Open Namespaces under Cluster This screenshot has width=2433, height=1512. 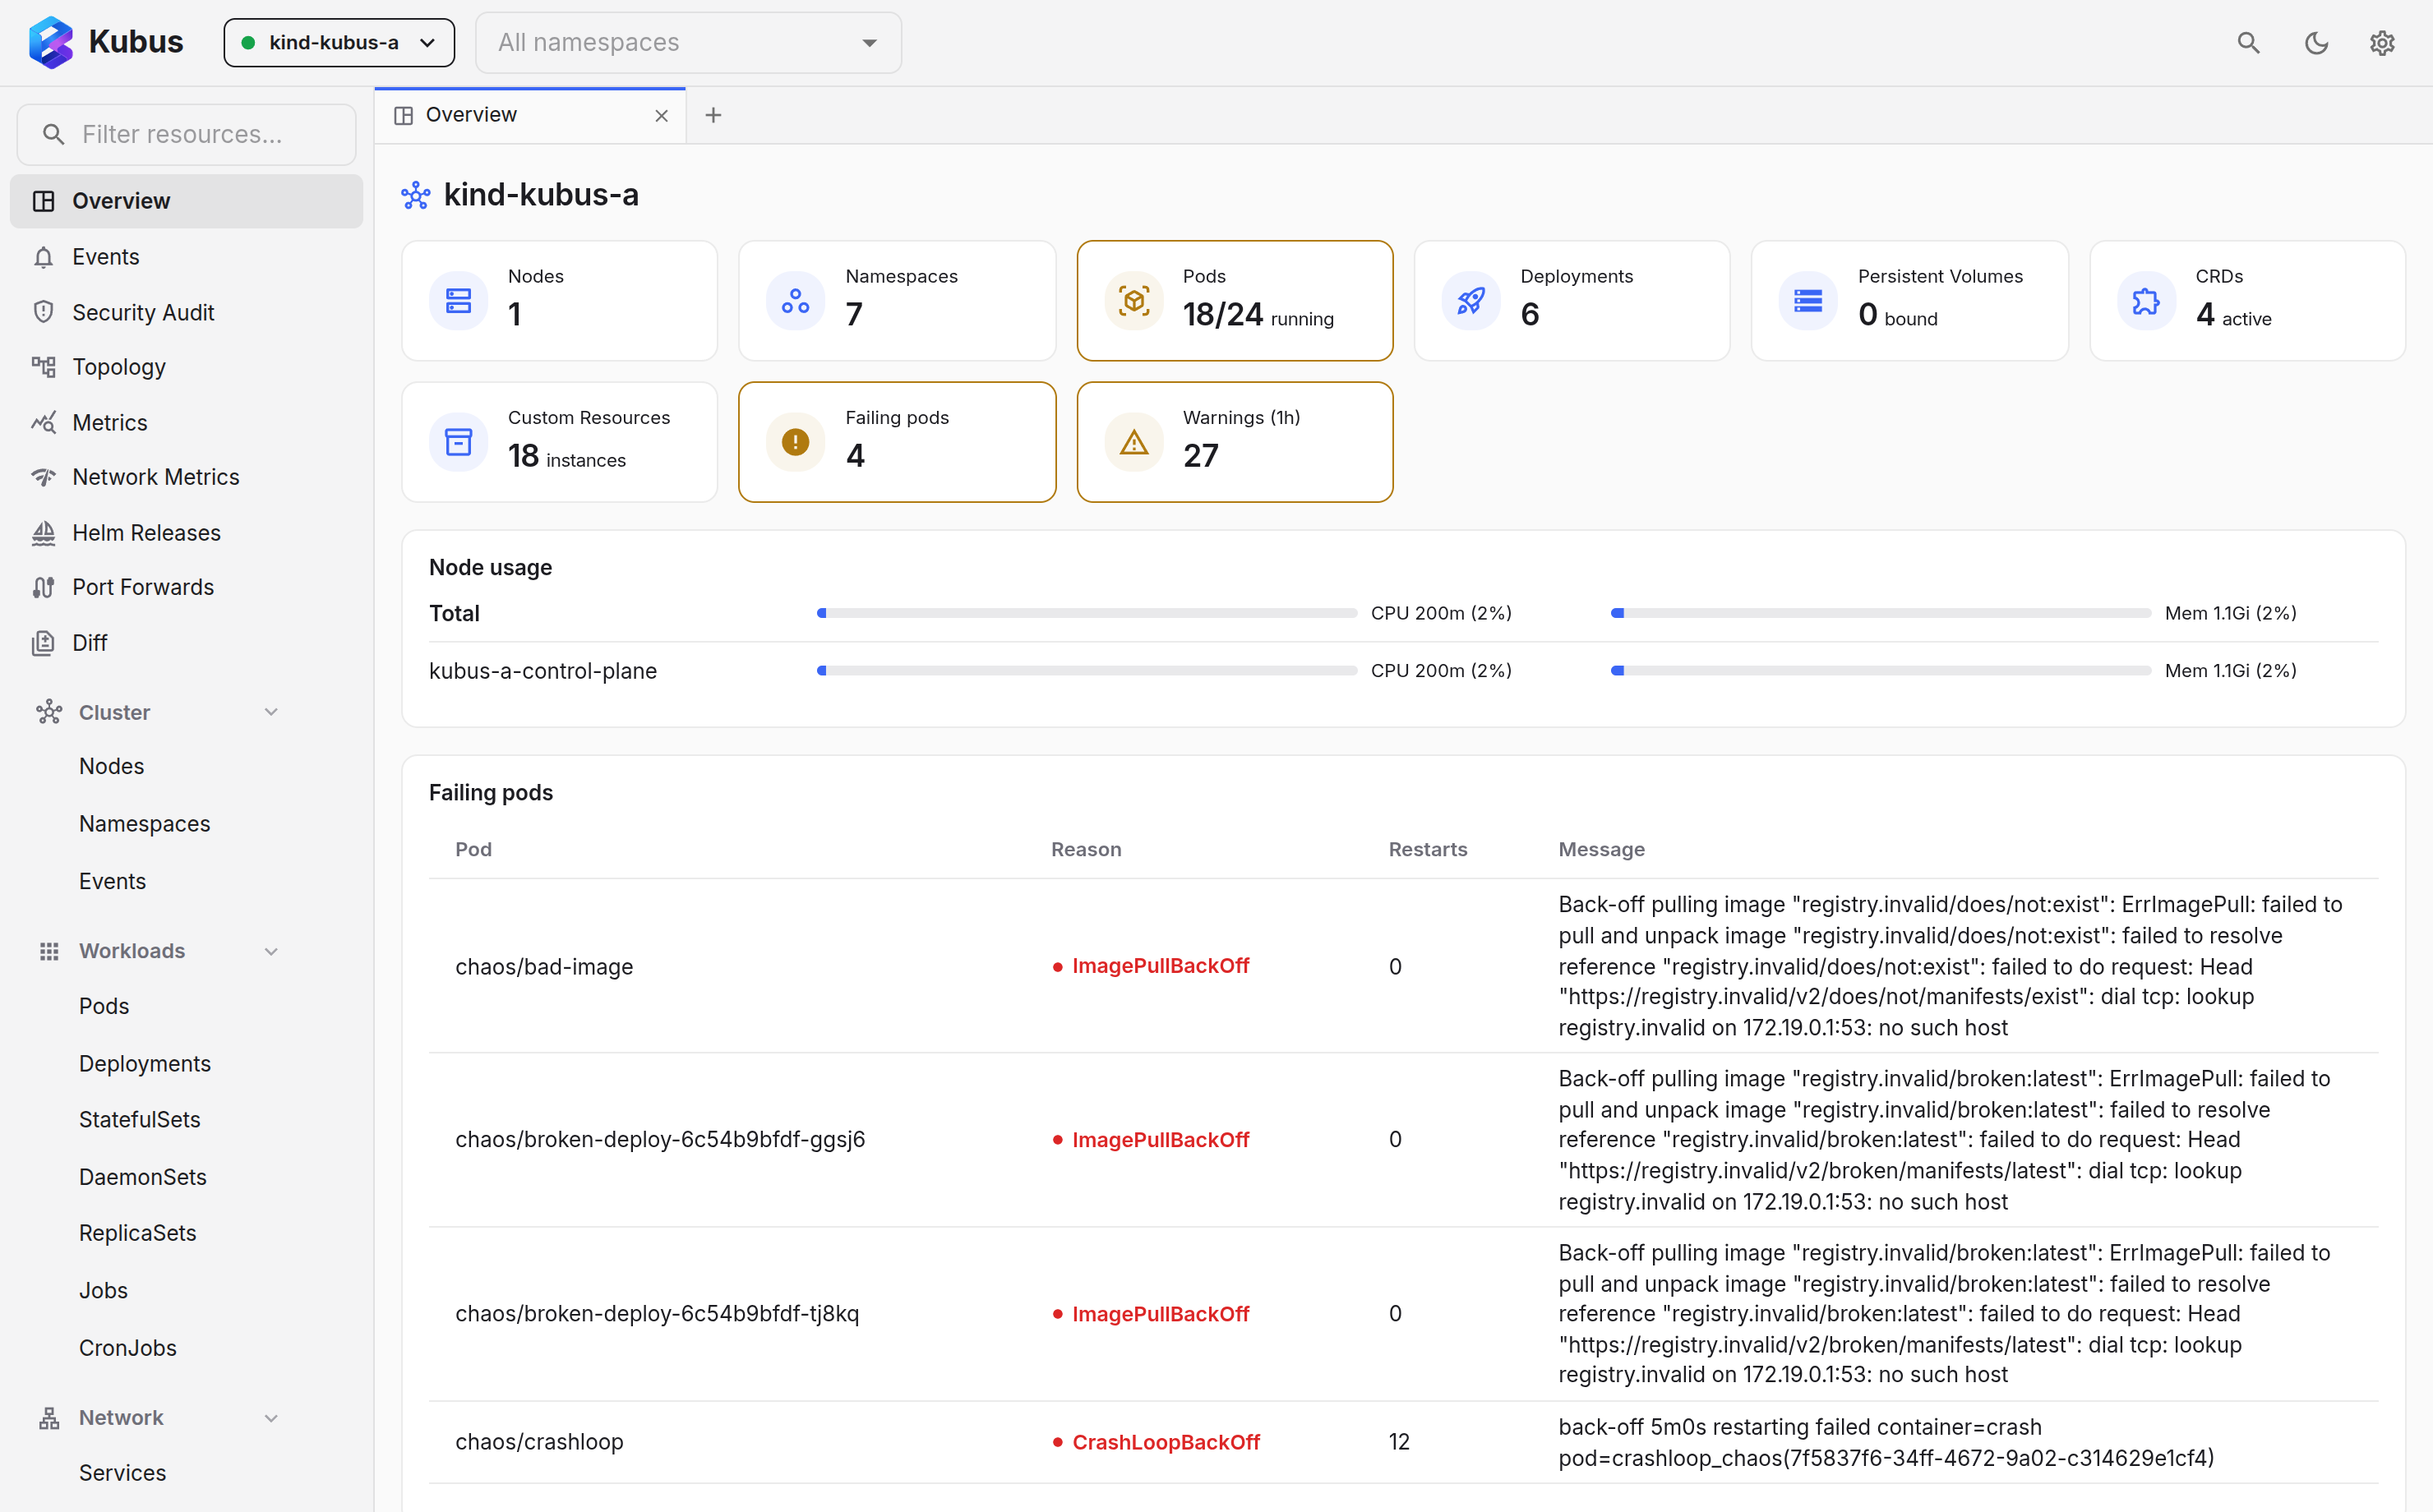[x=145, y=824]
